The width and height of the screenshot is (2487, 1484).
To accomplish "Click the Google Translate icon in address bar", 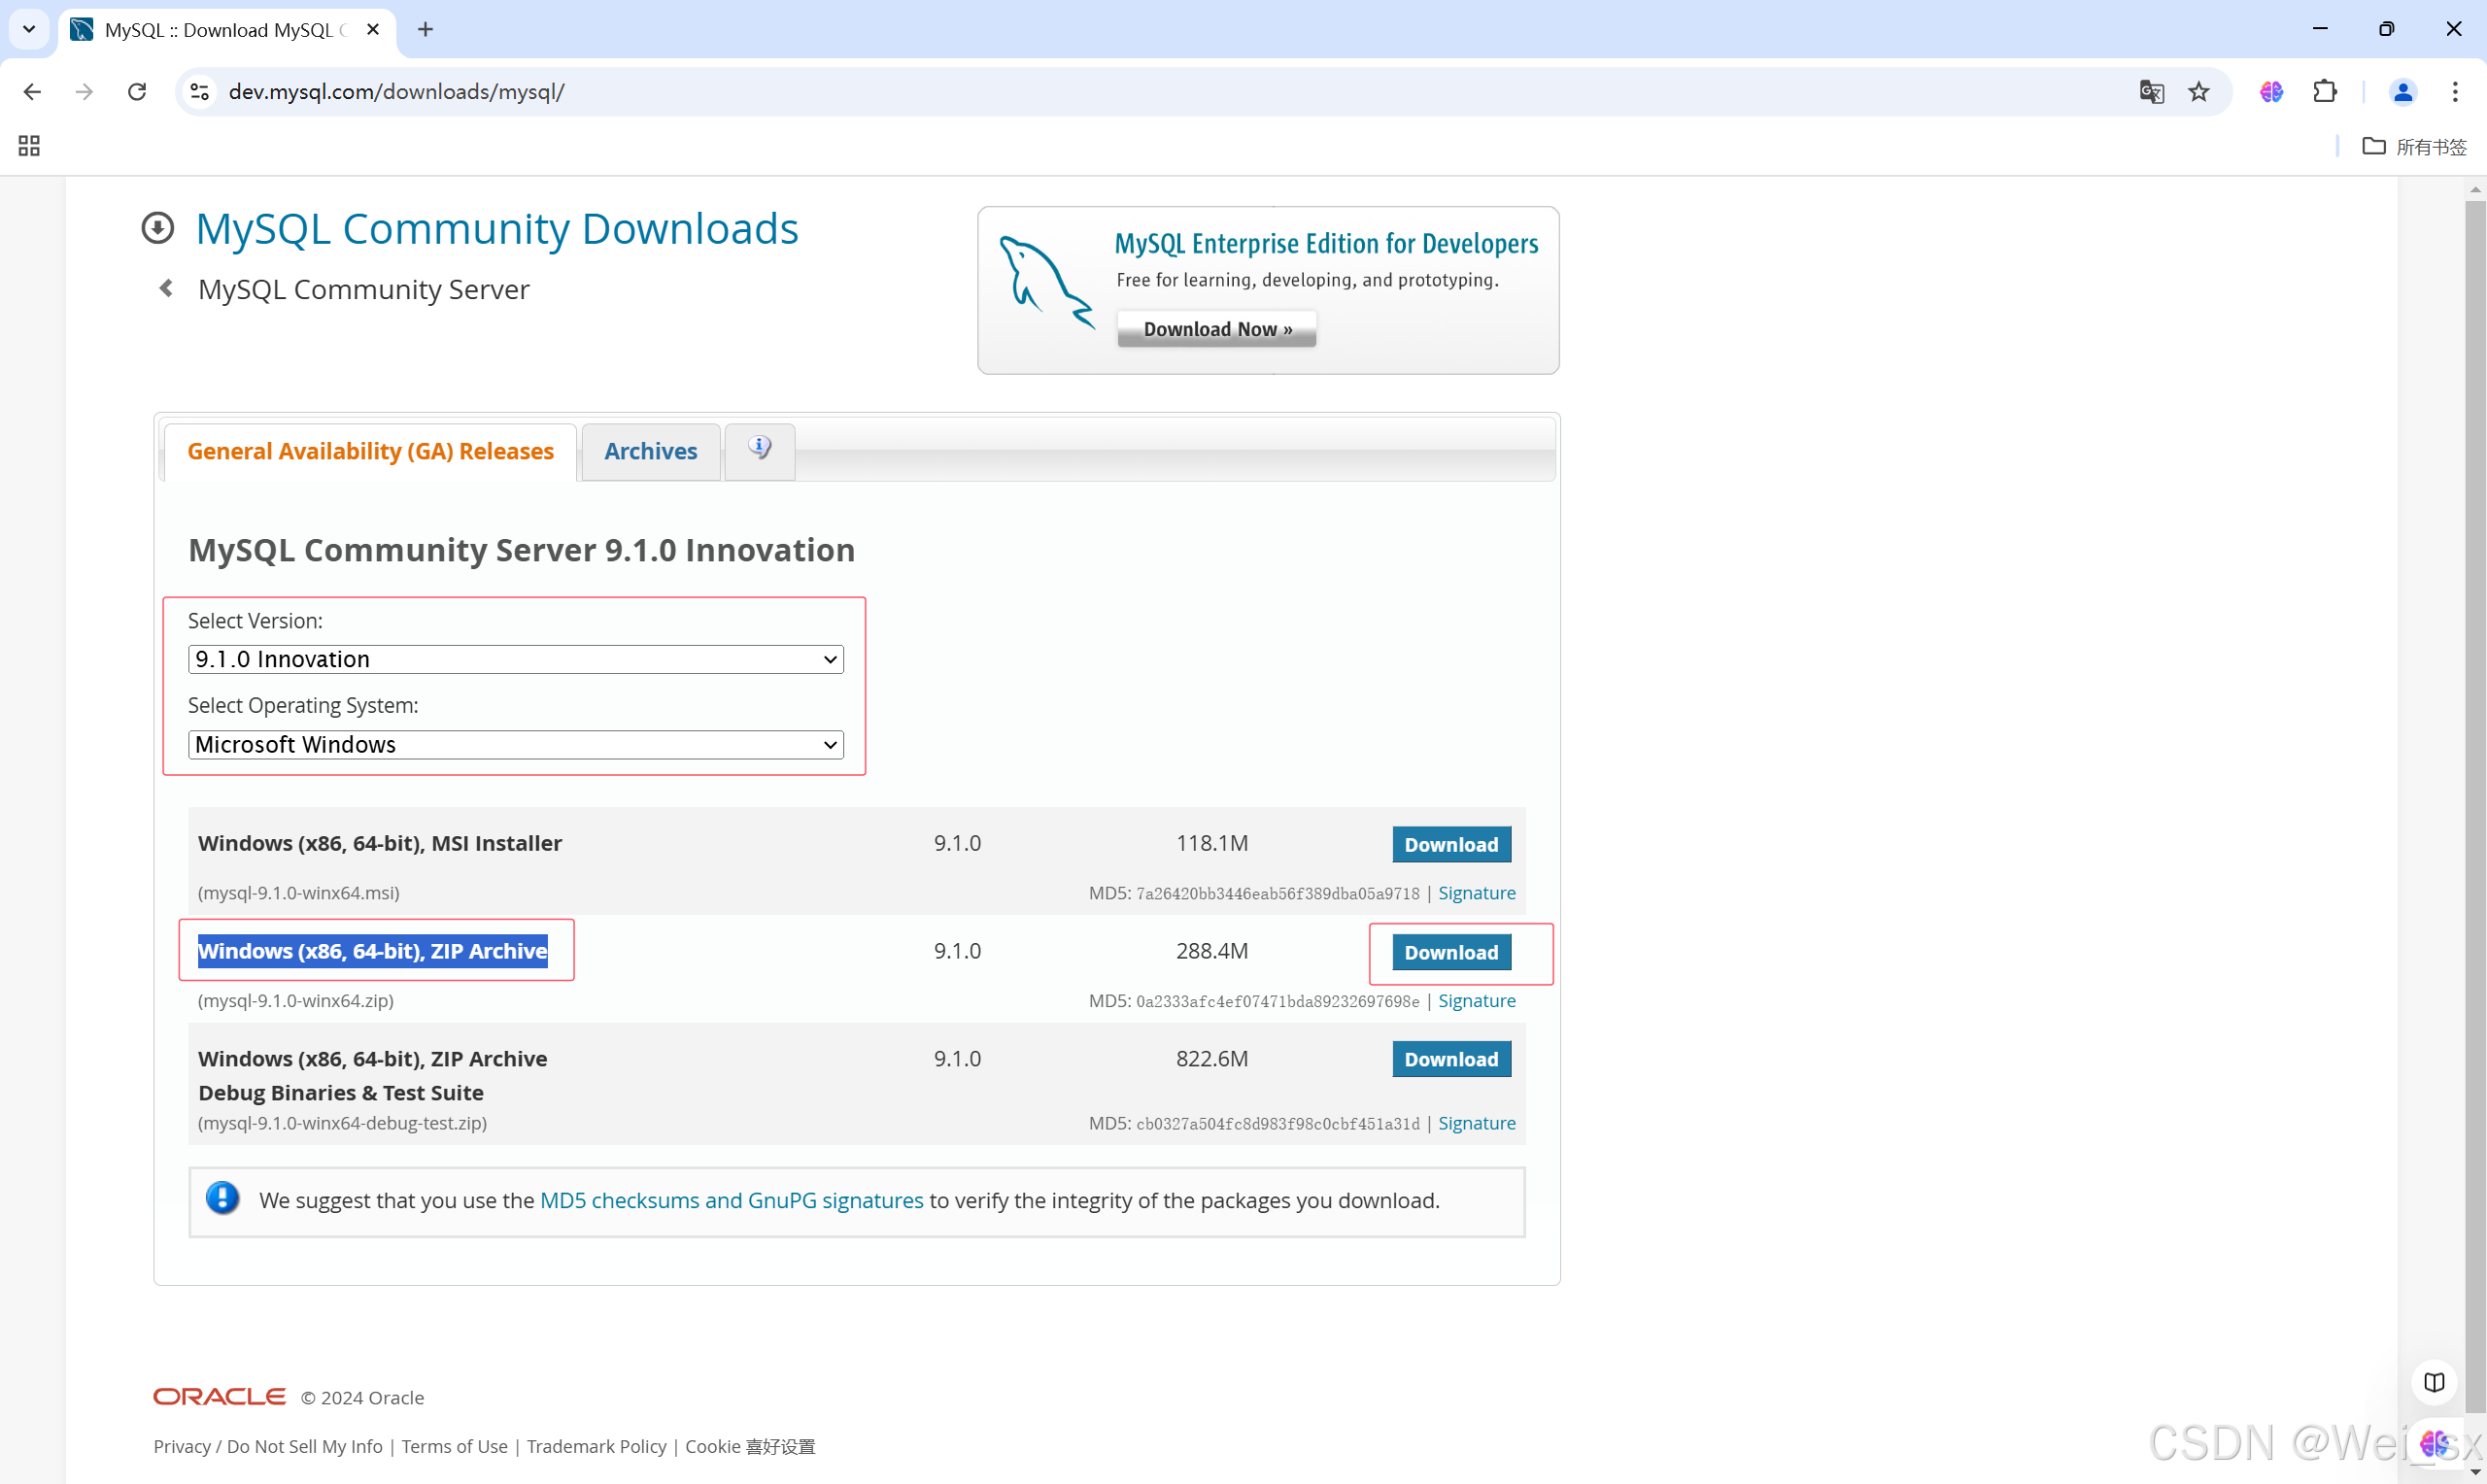I will [2151, 92].
